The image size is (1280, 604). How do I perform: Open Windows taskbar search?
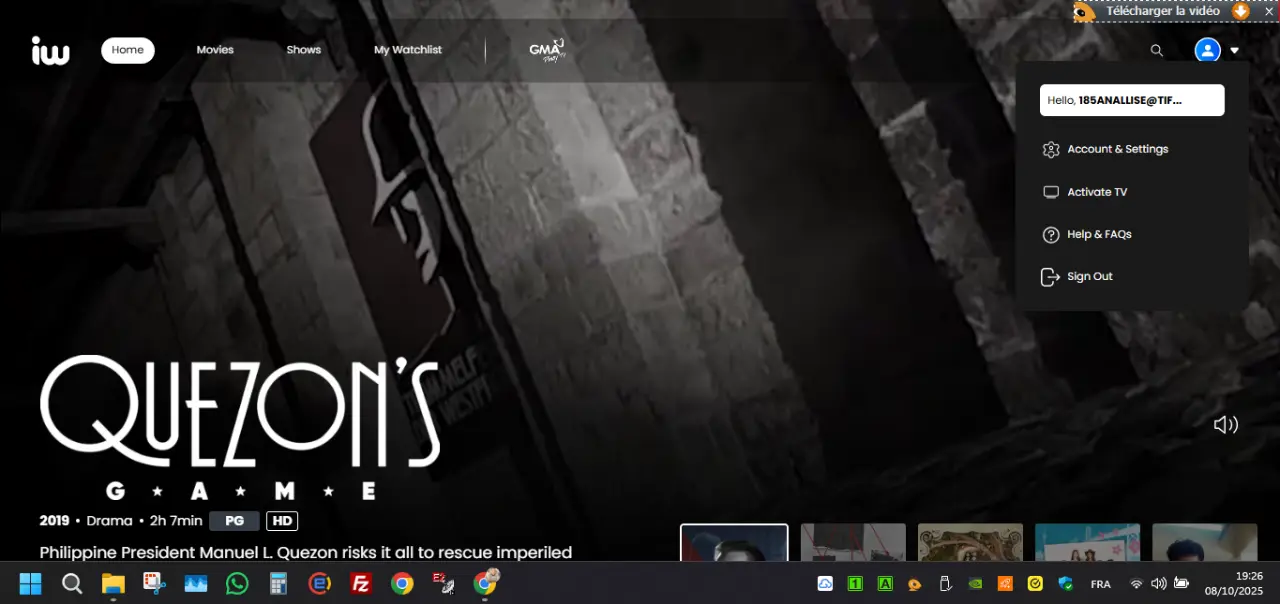(x=72, y=584)
